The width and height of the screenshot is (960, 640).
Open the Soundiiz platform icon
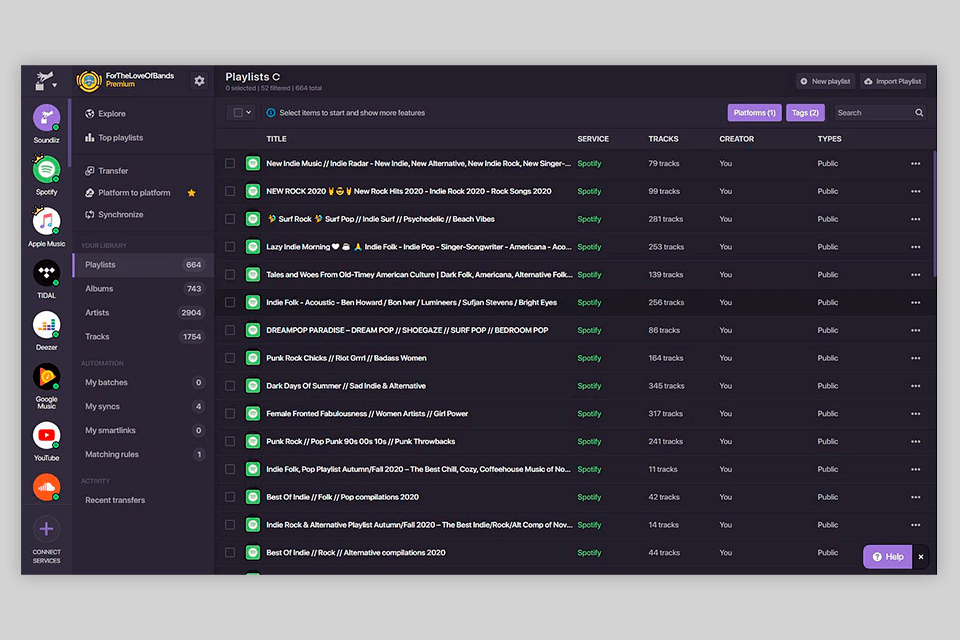click(47, 118)
